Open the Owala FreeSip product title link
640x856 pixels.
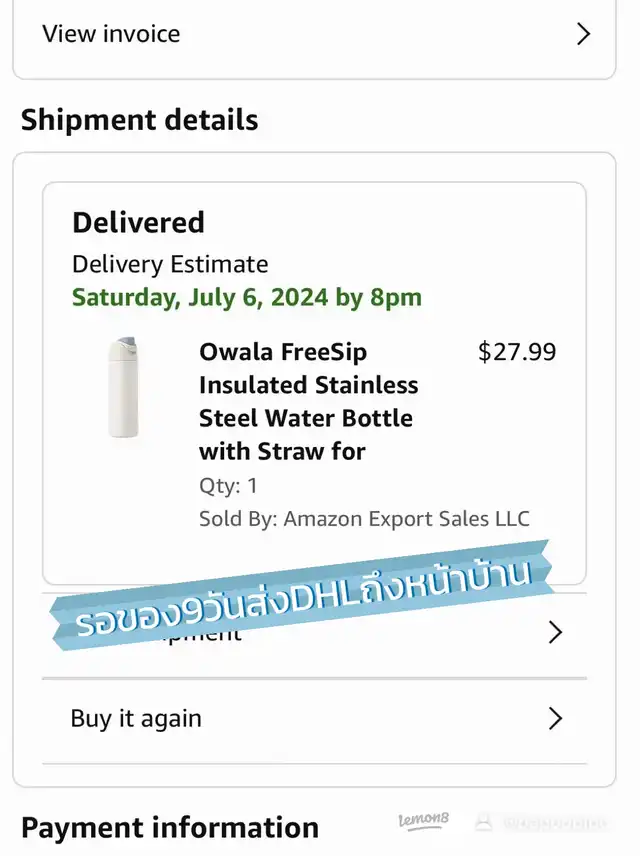[x=308, y=401]
